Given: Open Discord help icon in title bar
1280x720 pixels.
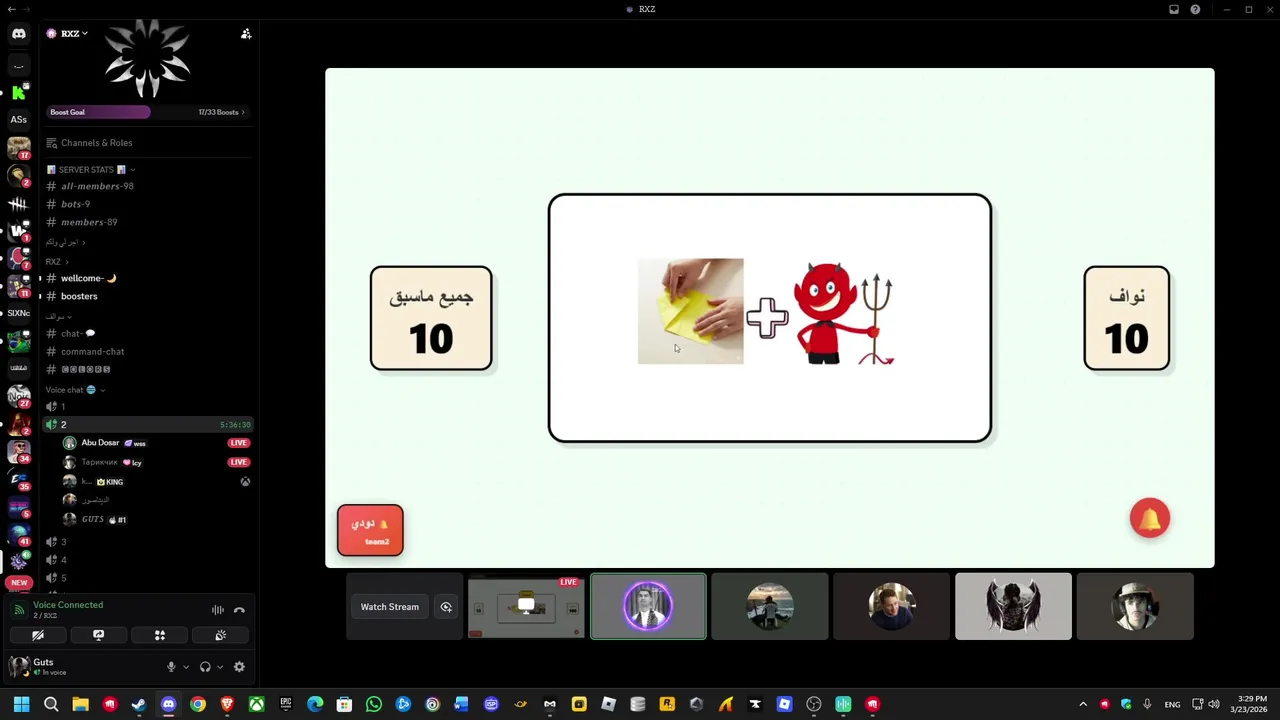Looking at the screenshot, I should [1195, 9].
